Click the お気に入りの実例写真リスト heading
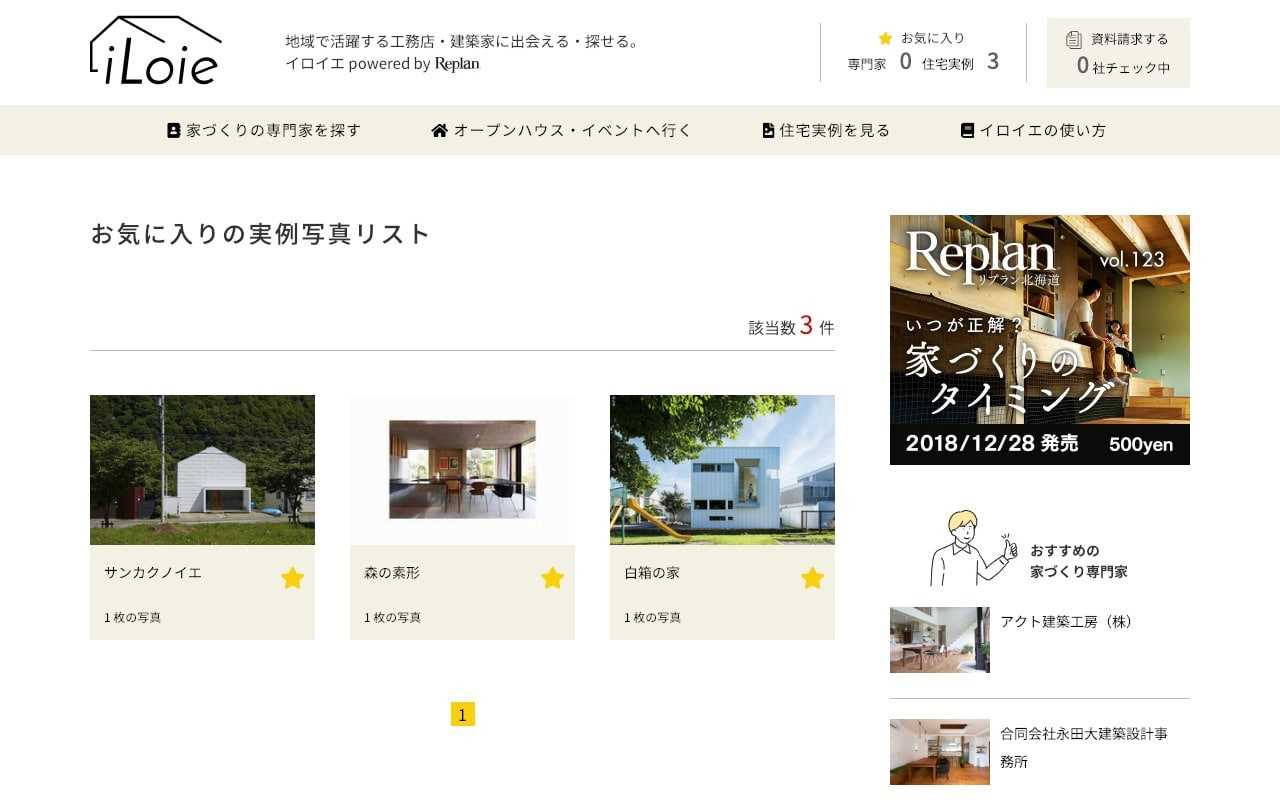 coord(260,234)
